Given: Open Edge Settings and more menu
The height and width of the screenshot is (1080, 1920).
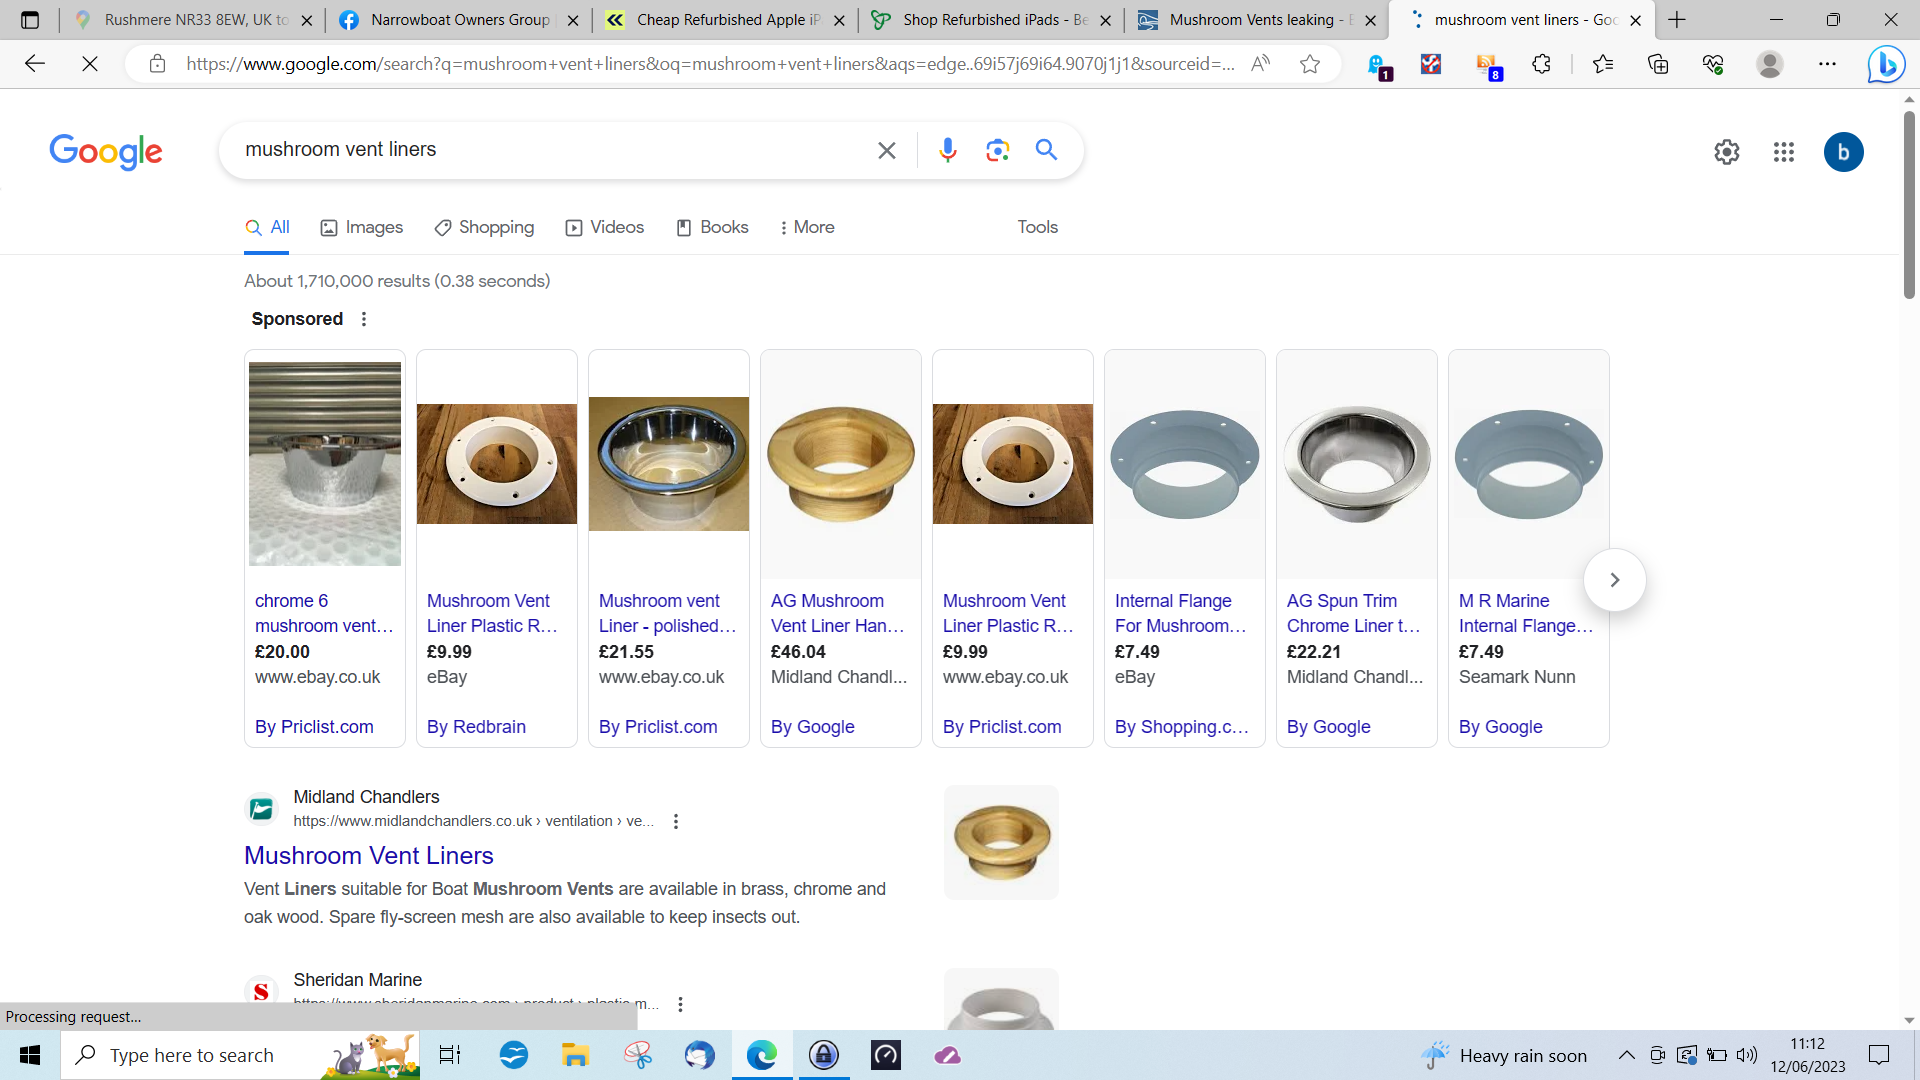Looking at the screenshot, I should (1827, 64).
